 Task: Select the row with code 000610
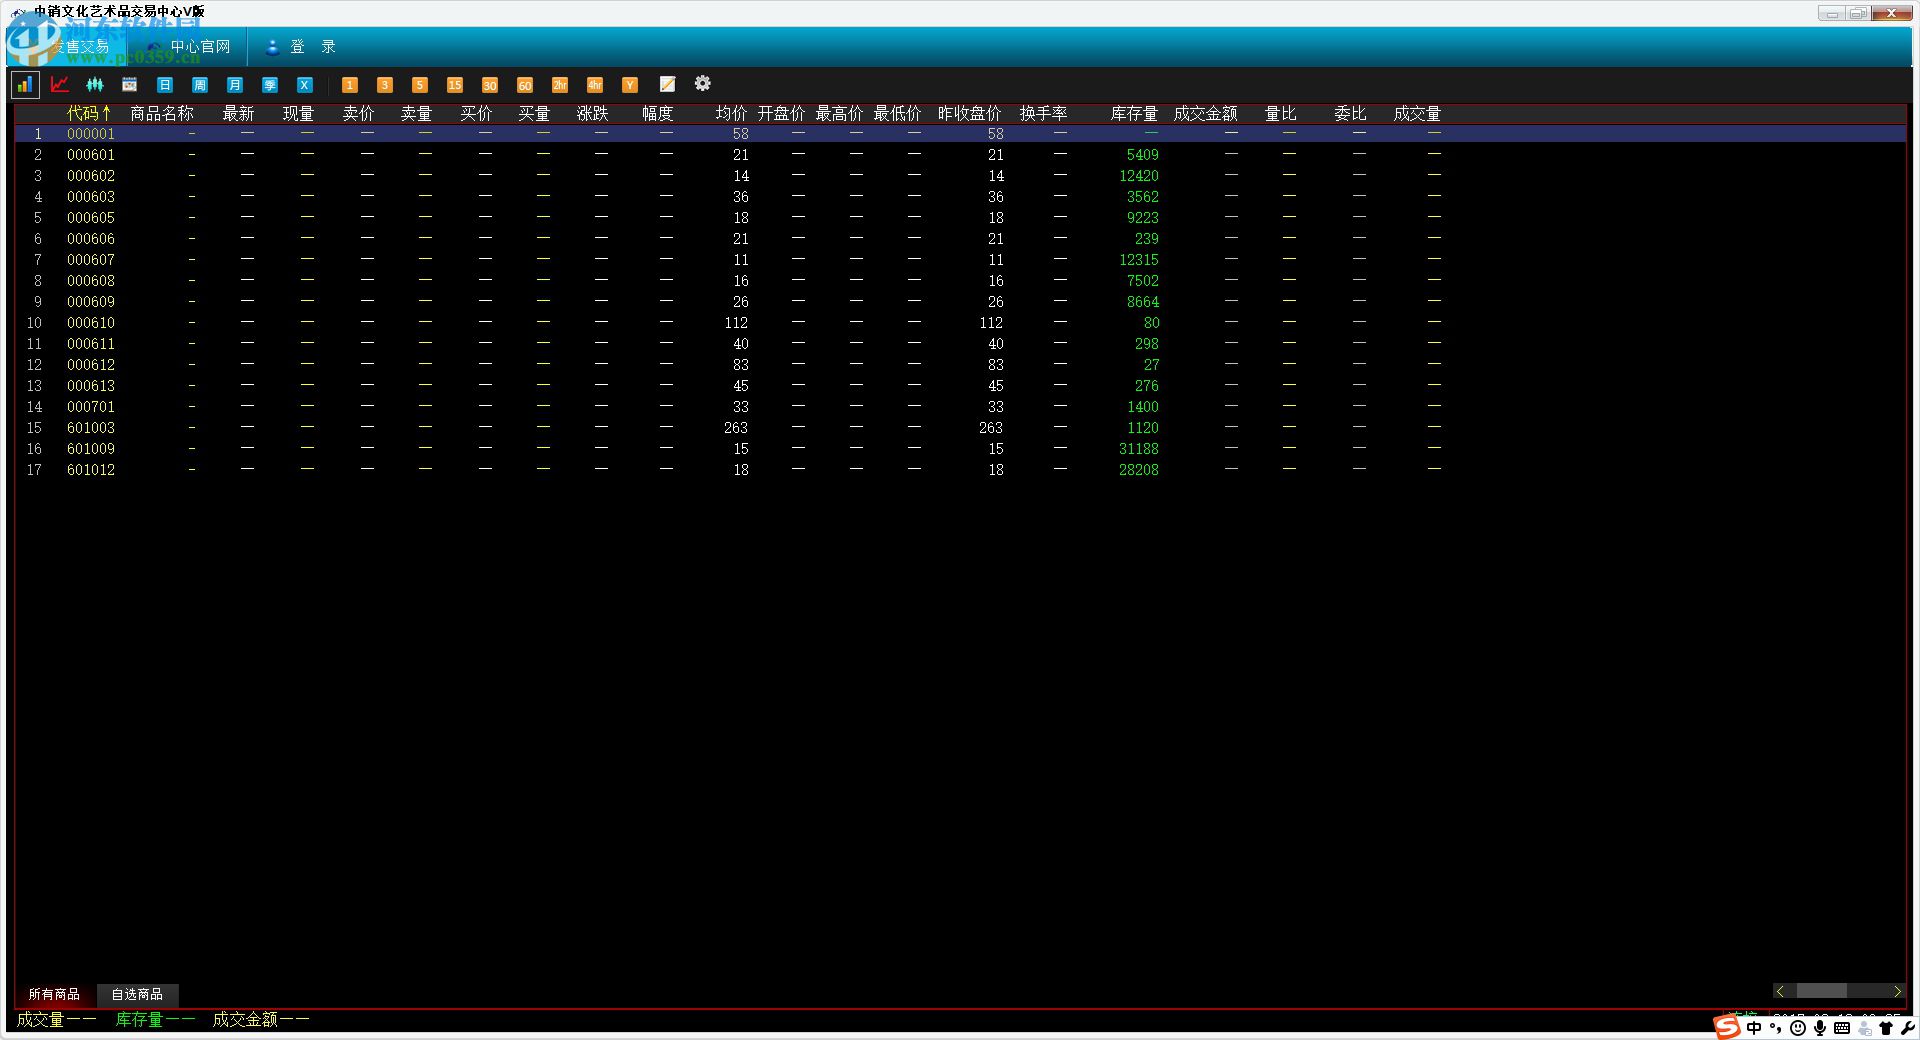960,323
